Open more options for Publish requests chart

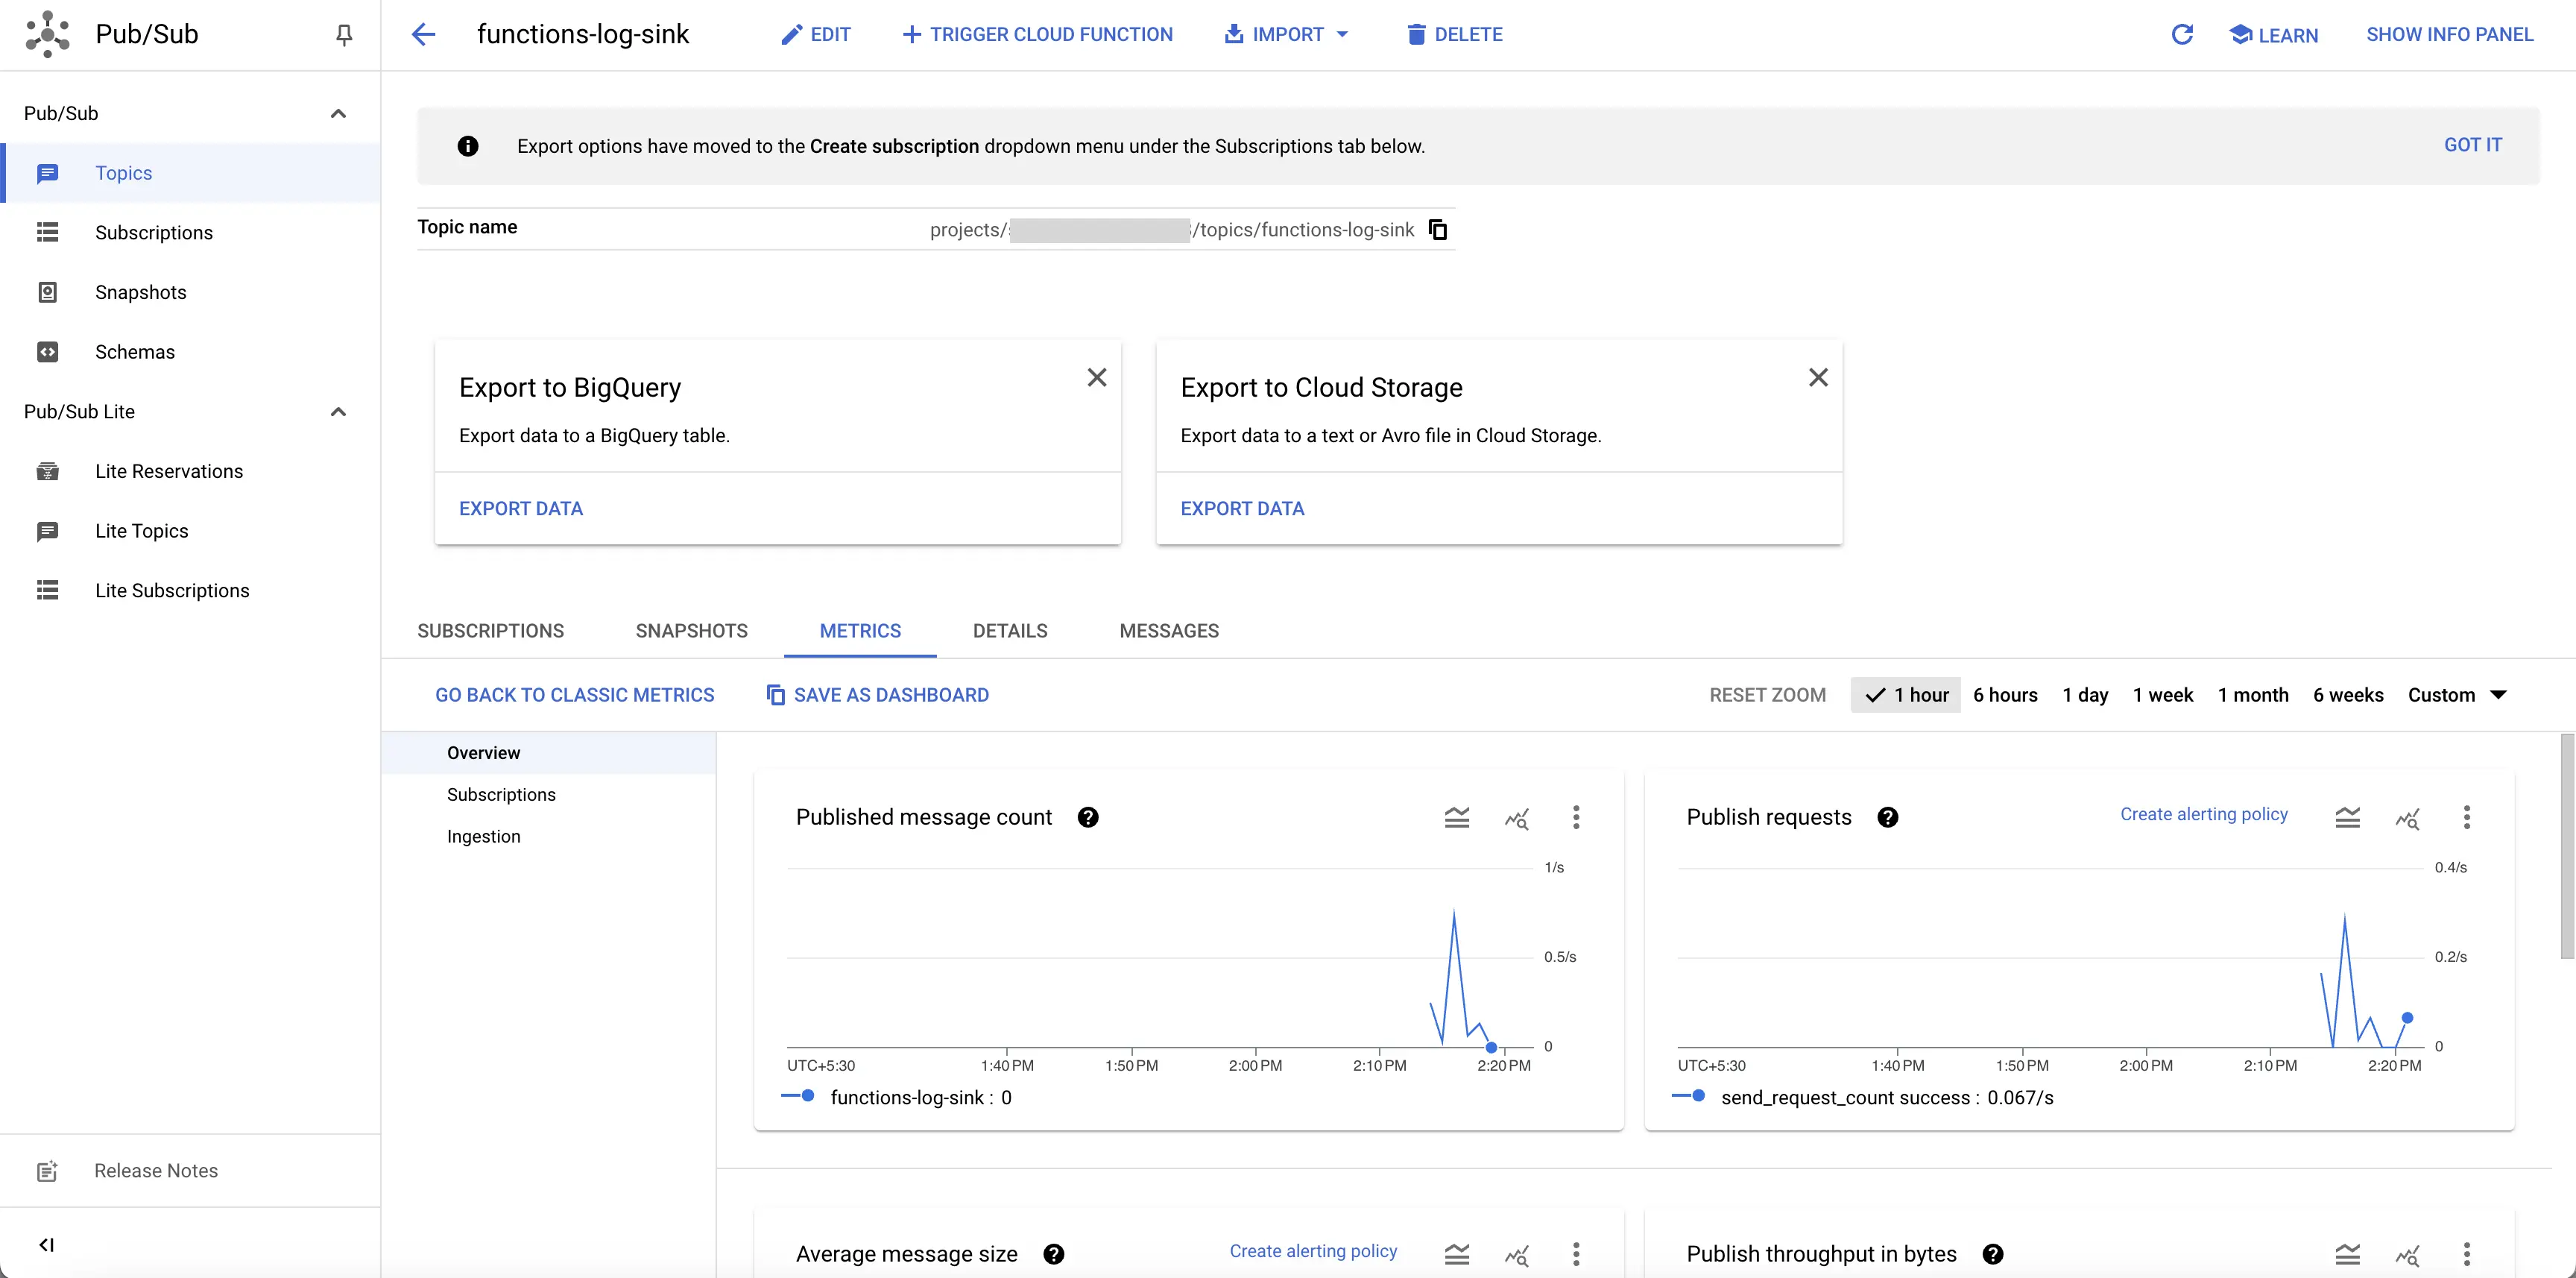coord(2466,818)
